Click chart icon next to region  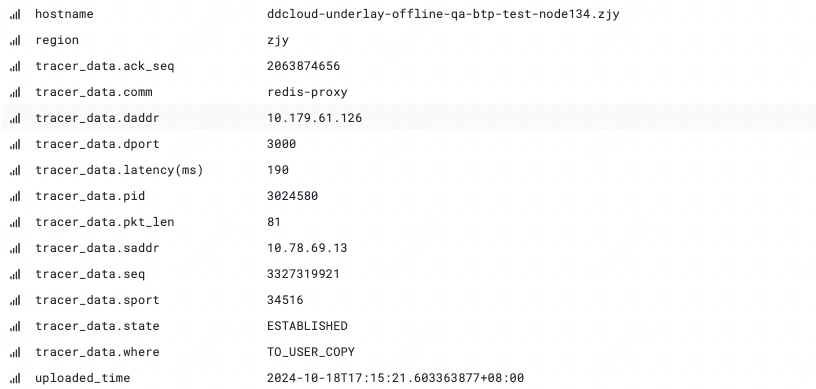point(15,40)
